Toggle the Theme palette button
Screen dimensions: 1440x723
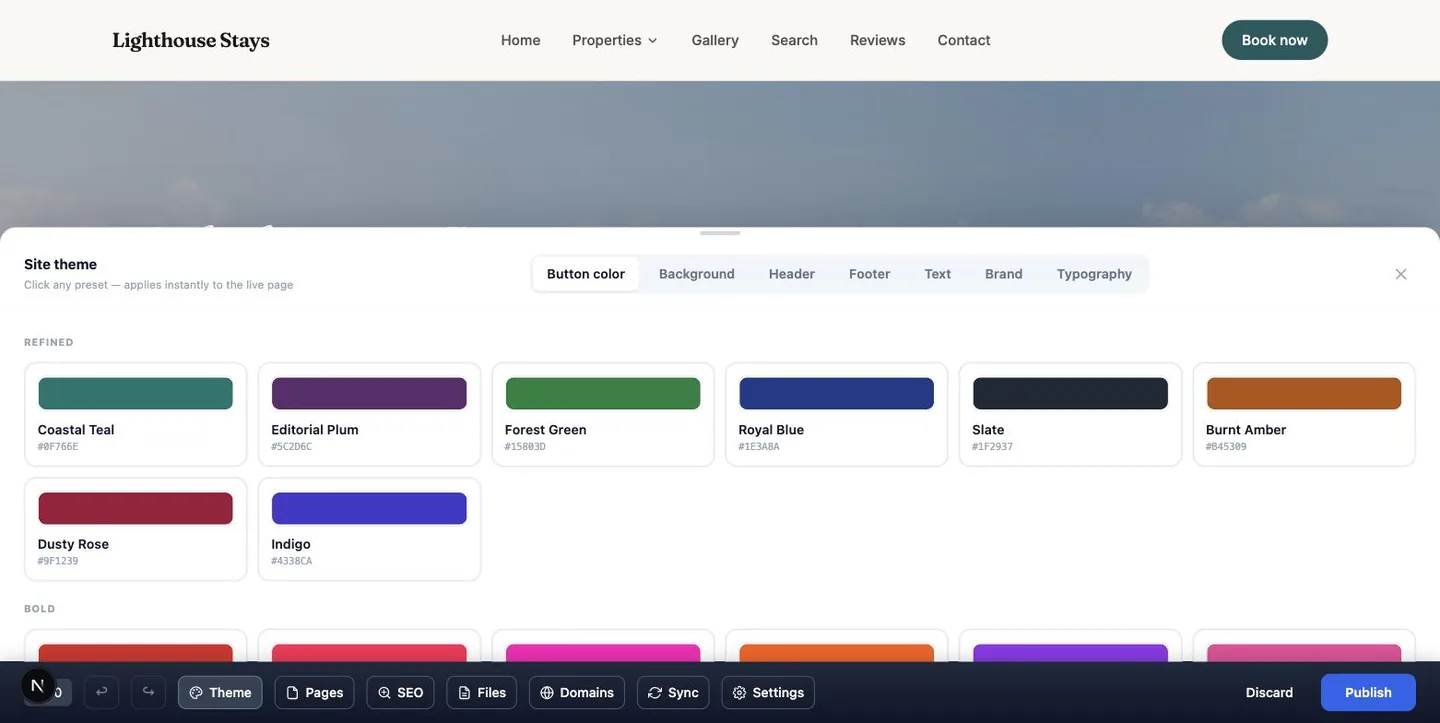tap(220, 692)
